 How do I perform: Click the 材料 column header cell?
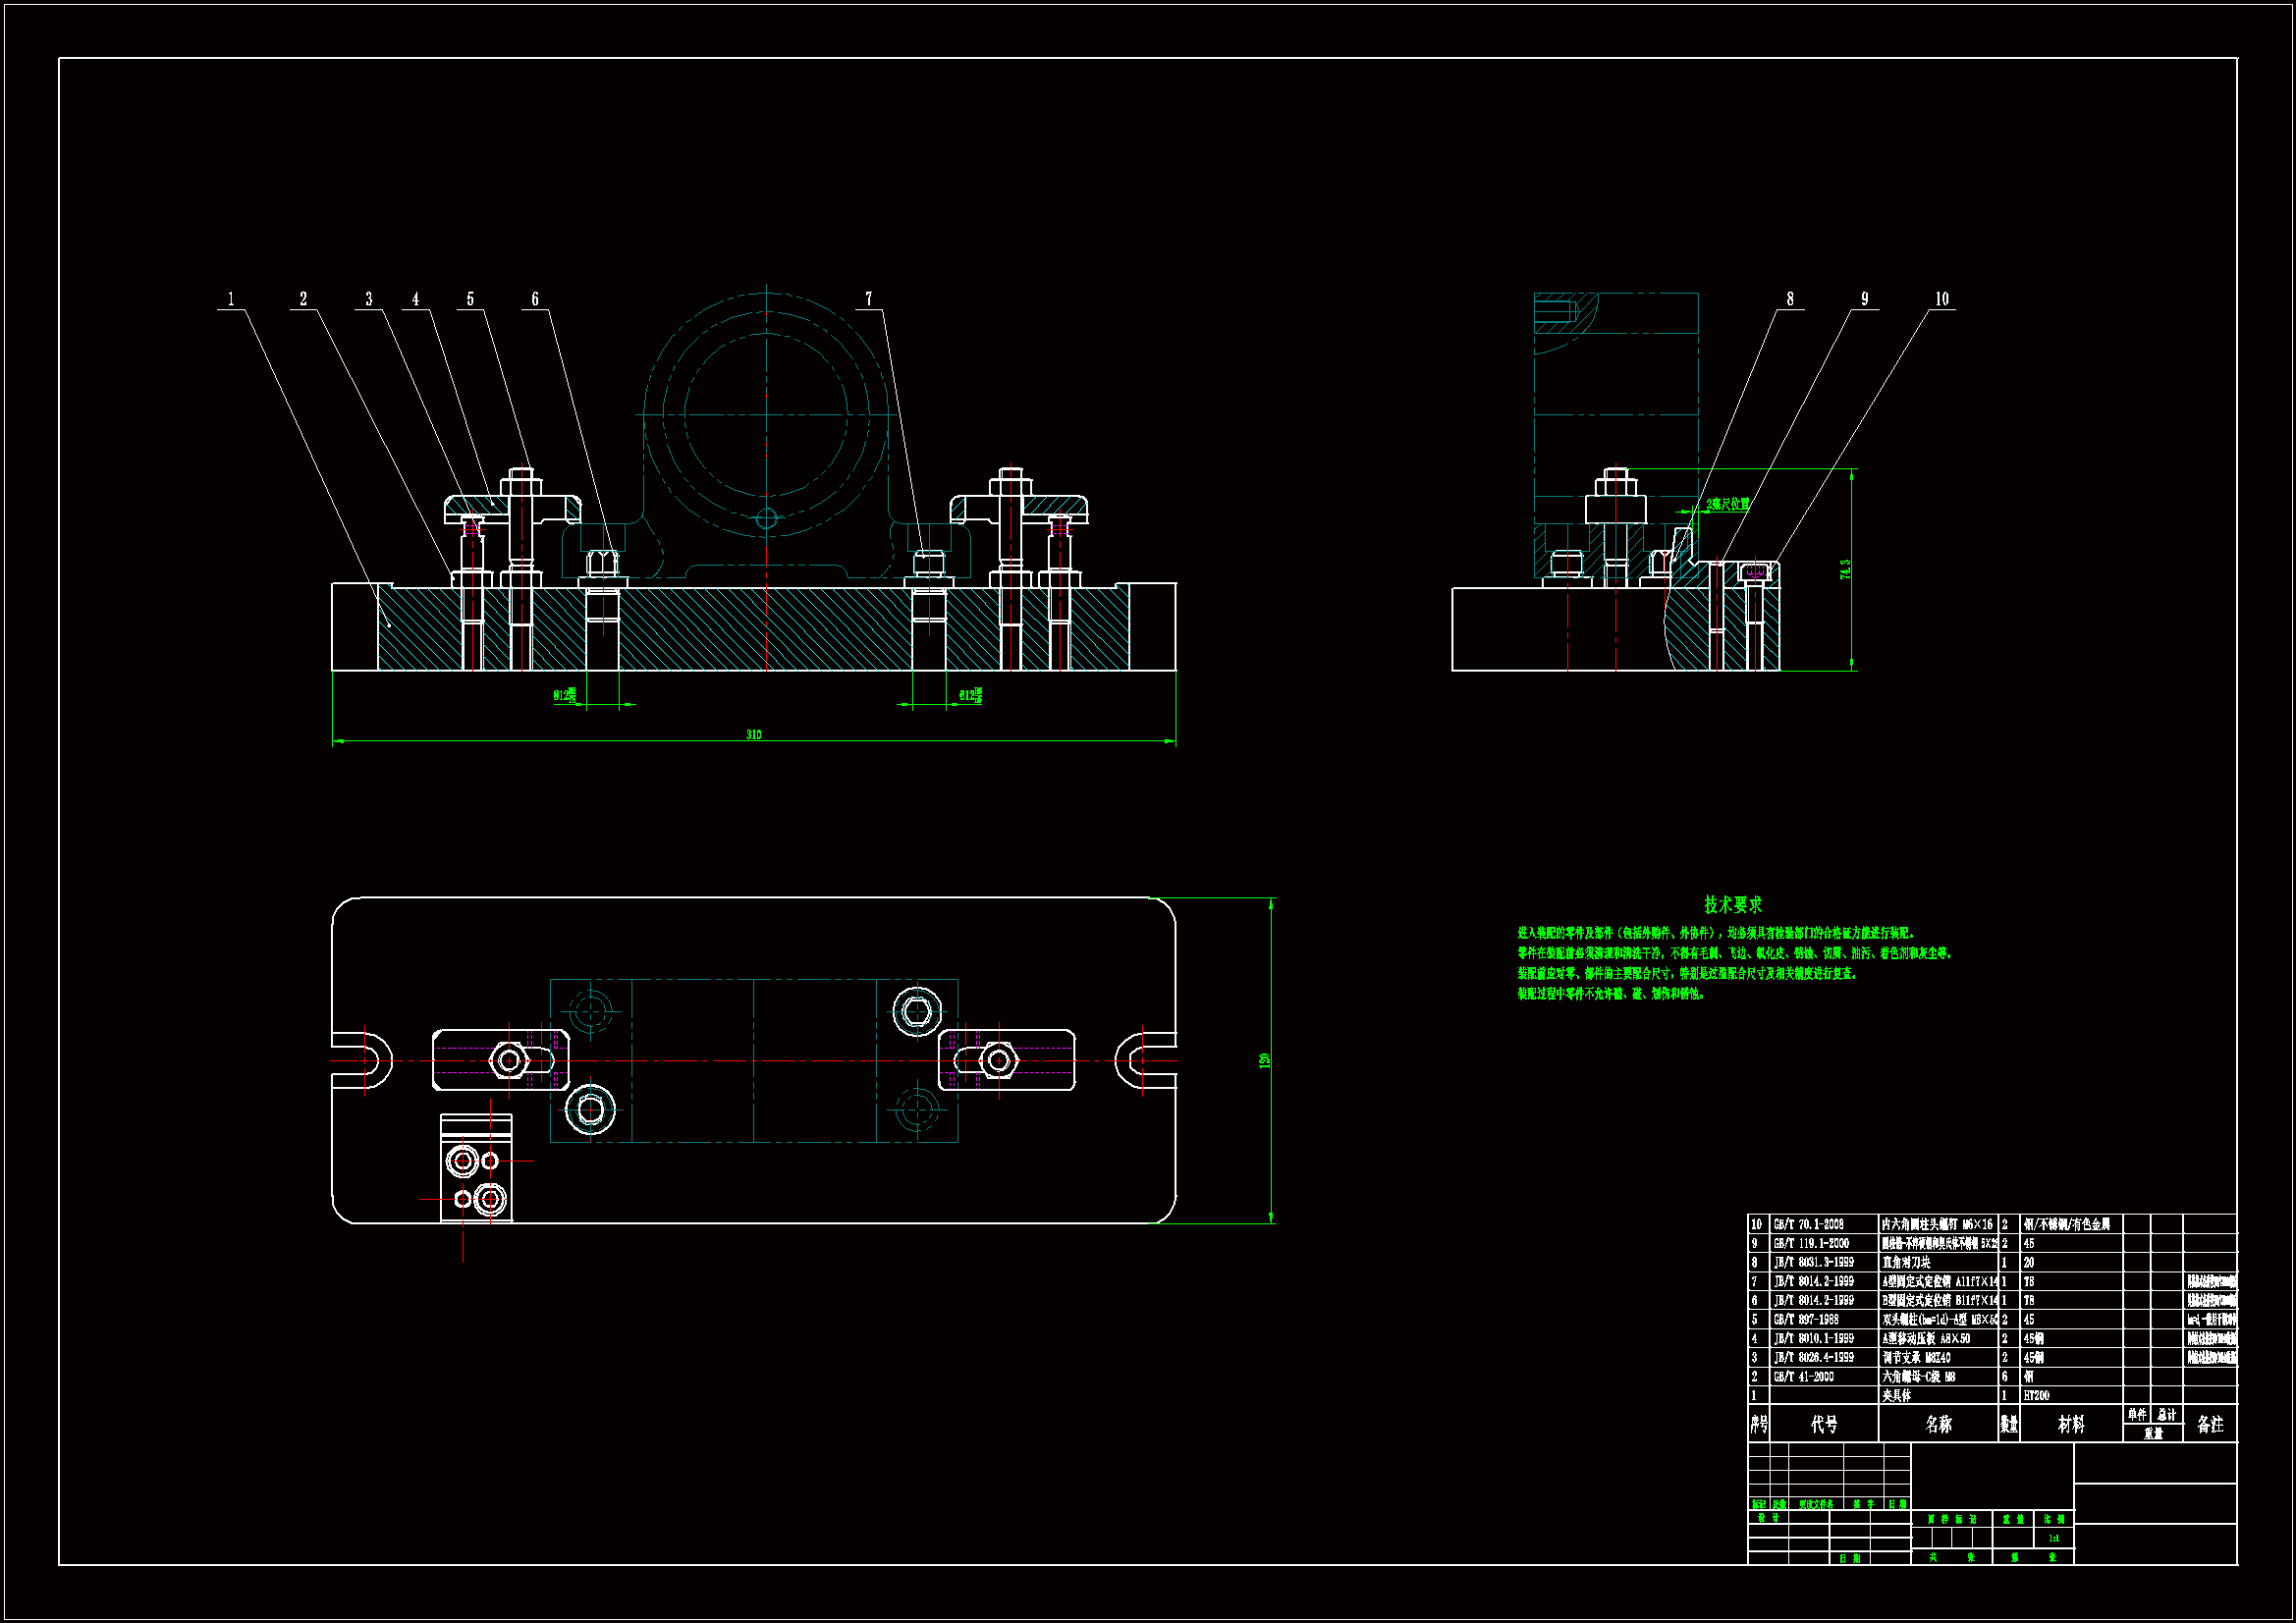[2070, 1424]
